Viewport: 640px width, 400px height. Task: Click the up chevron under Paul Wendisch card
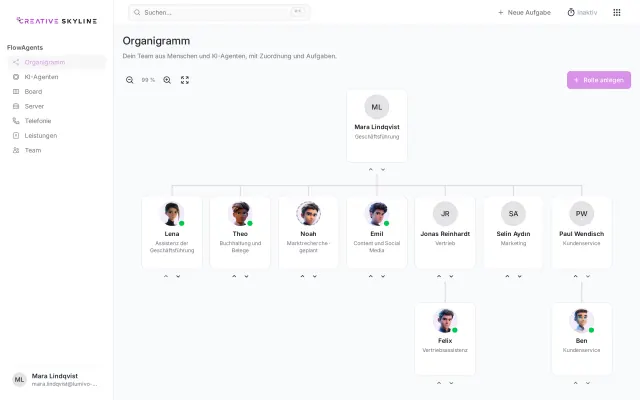576,276
